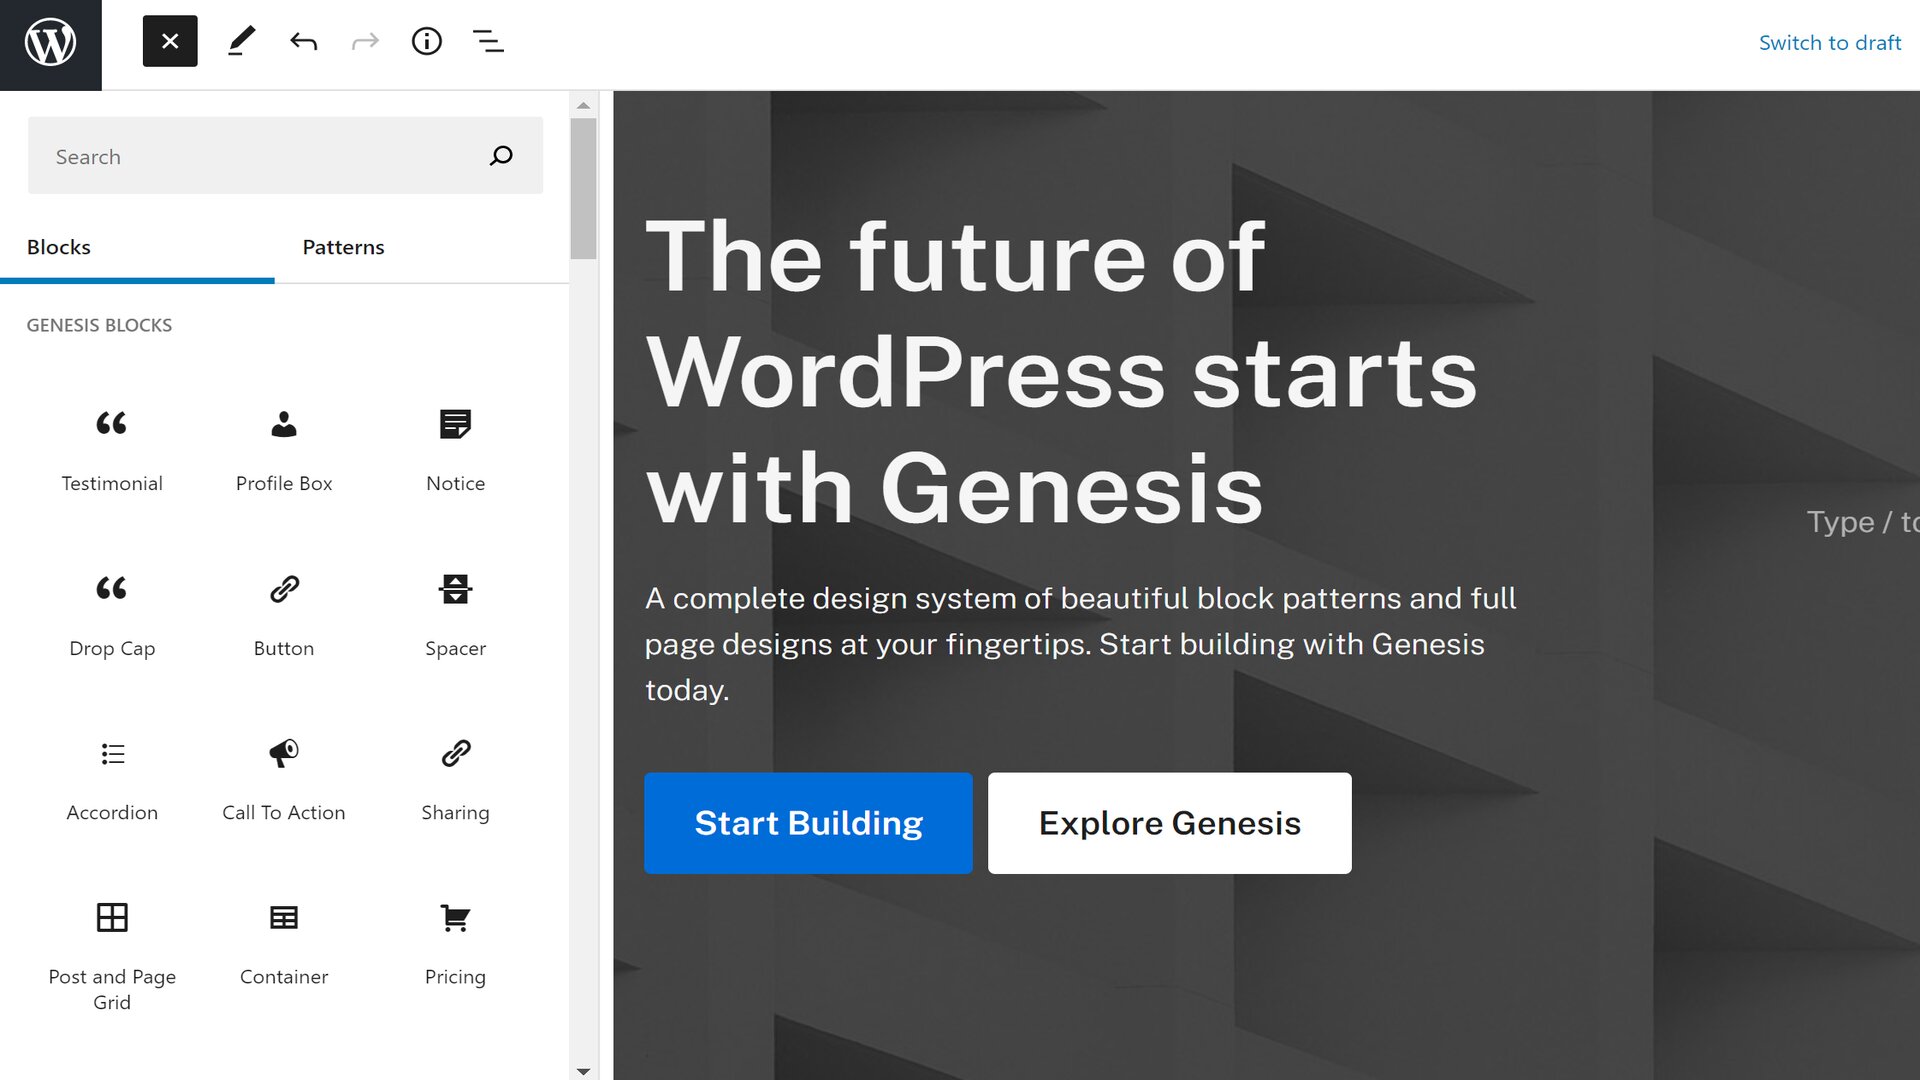
Task: Insert the Accordion block
Action: tap(112, 780)
